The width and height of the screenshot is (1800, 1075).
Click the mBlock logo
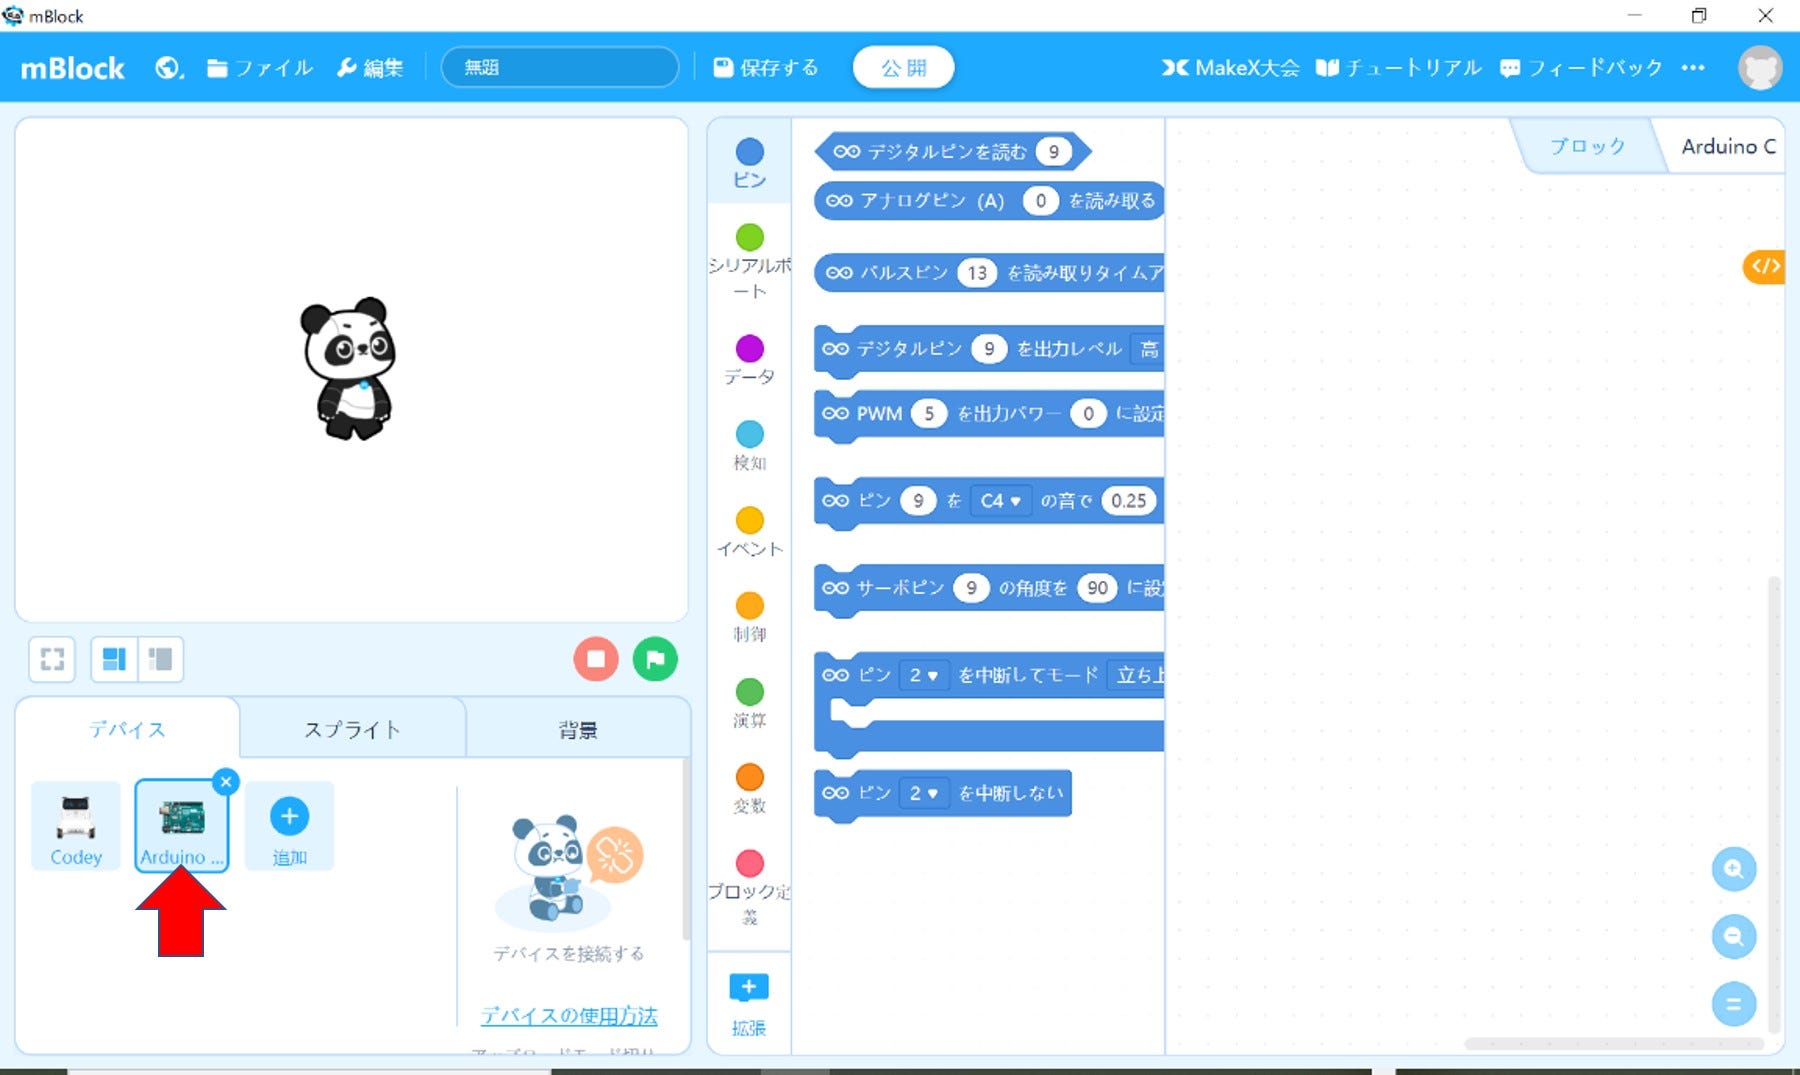tap(72, 68)
